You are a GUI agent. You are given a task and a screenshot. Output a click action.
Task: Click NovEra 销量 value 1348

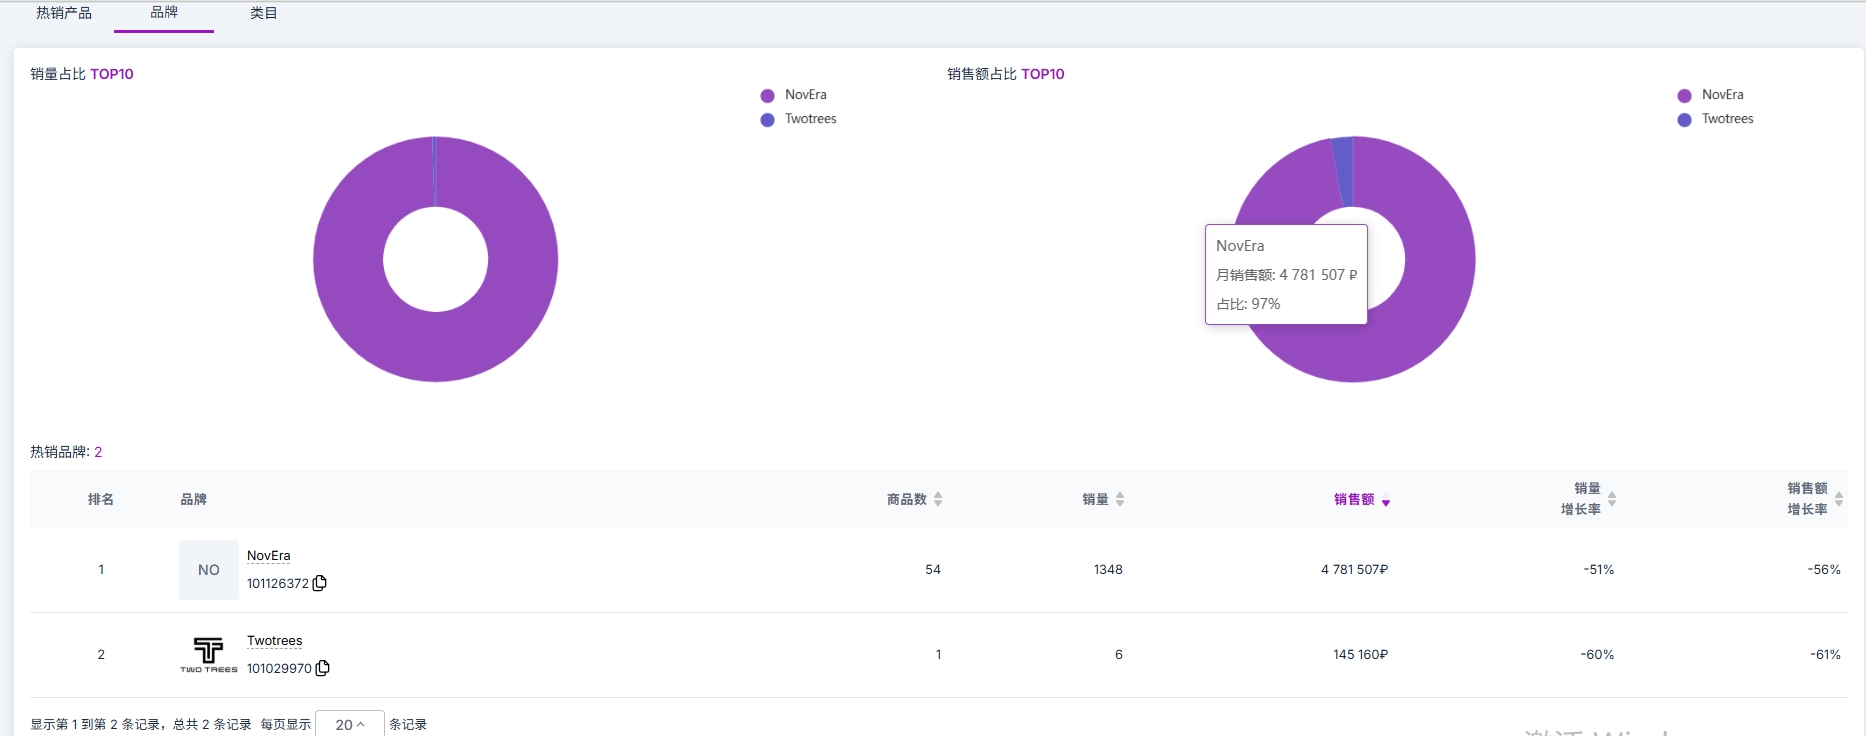pyautogui.click(x=1108, y=570)
